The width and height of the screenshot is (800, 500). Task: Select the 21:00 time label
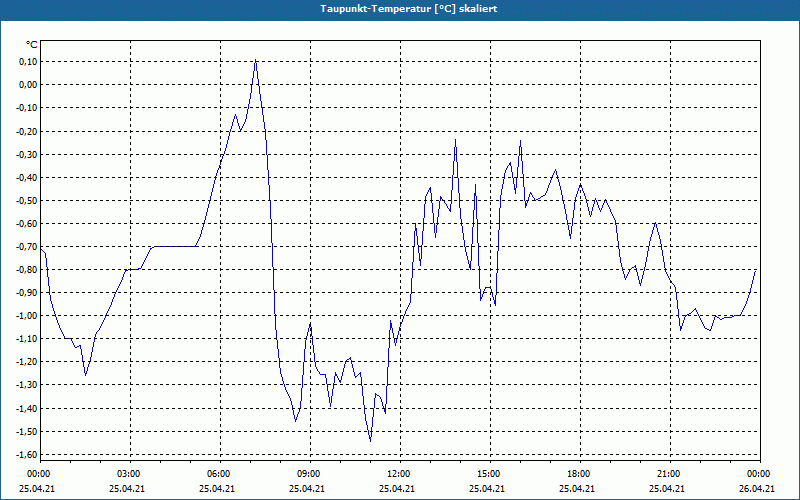[x=670, y=474]
